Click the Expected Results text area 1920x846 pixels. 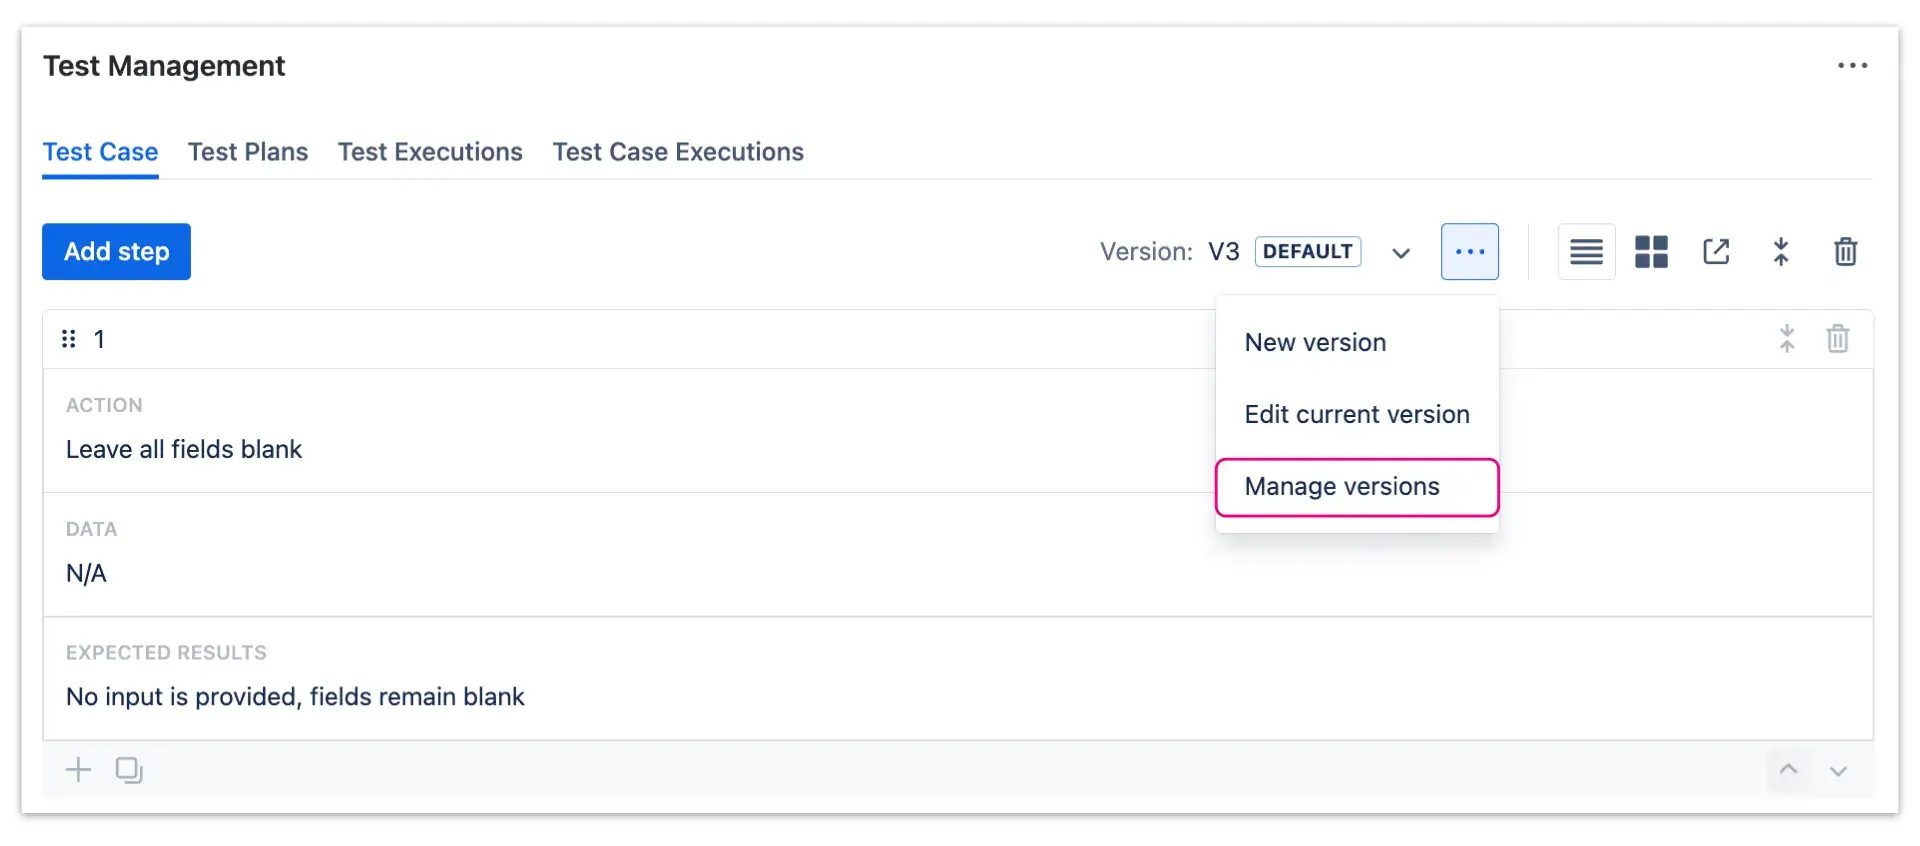tap(295, 697)
